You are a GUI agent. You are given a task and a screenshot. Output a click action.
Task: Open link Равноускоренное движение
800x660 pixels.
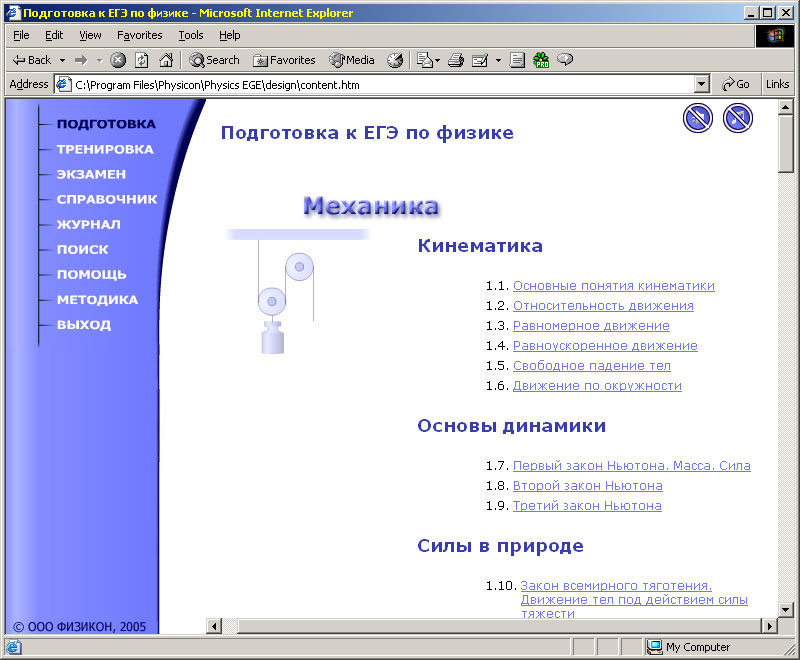click(605, 345)
